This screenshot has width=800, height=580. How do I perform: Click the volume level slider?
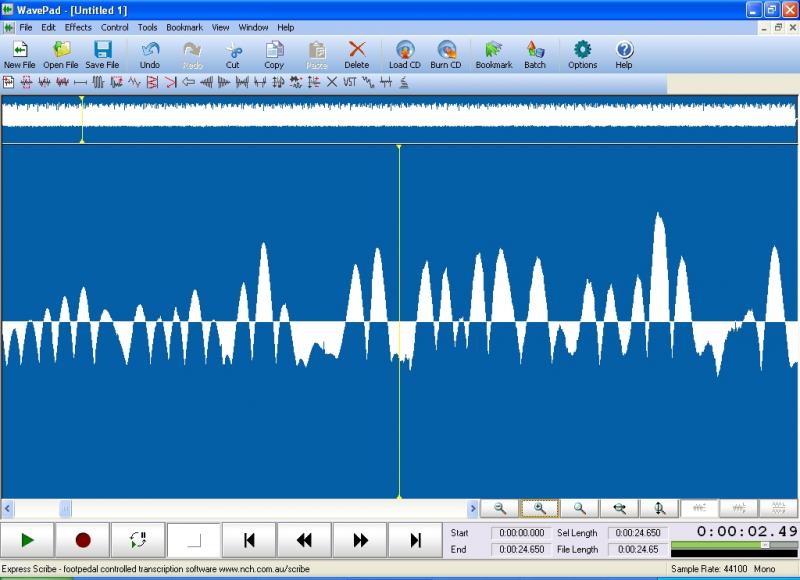click(x=765, y=545)
